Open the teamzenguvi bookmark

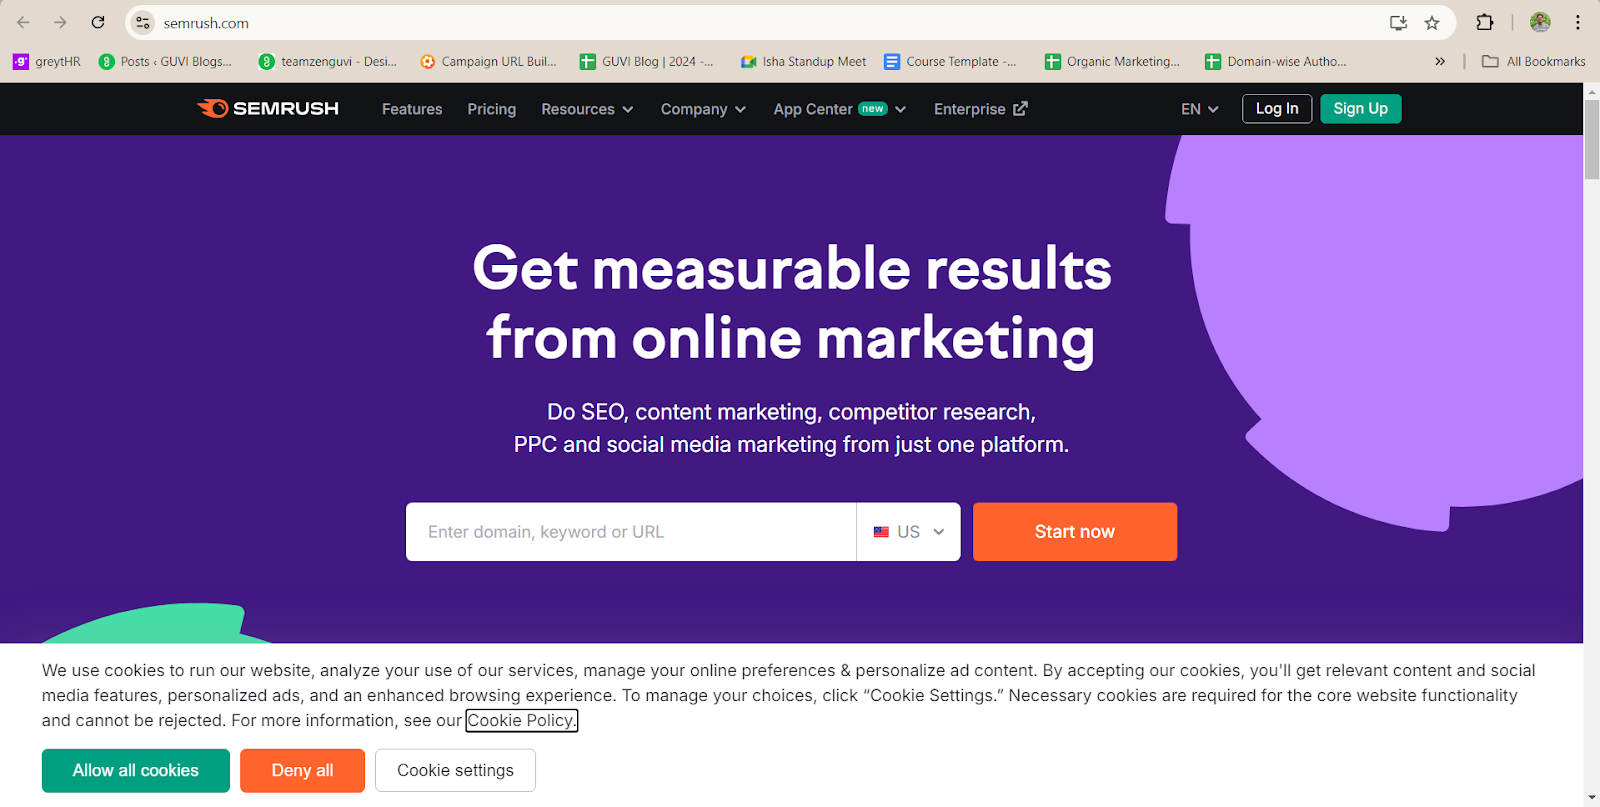(x=328, y=61)
